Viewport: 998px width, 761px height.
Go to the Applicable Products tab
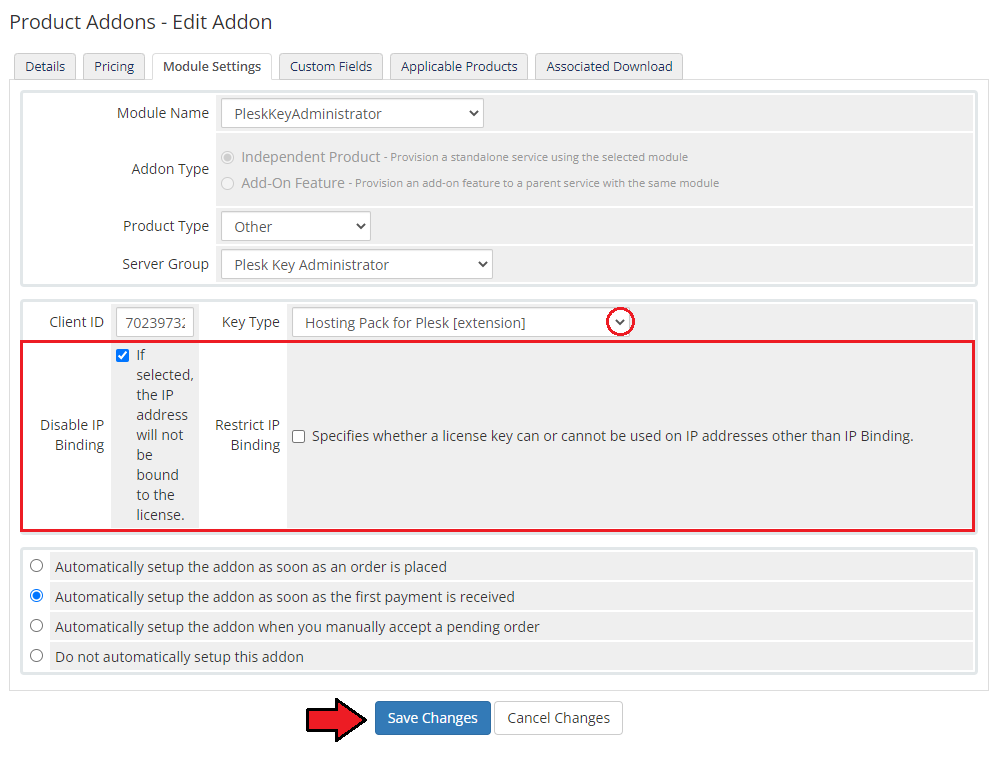[459, 66]
